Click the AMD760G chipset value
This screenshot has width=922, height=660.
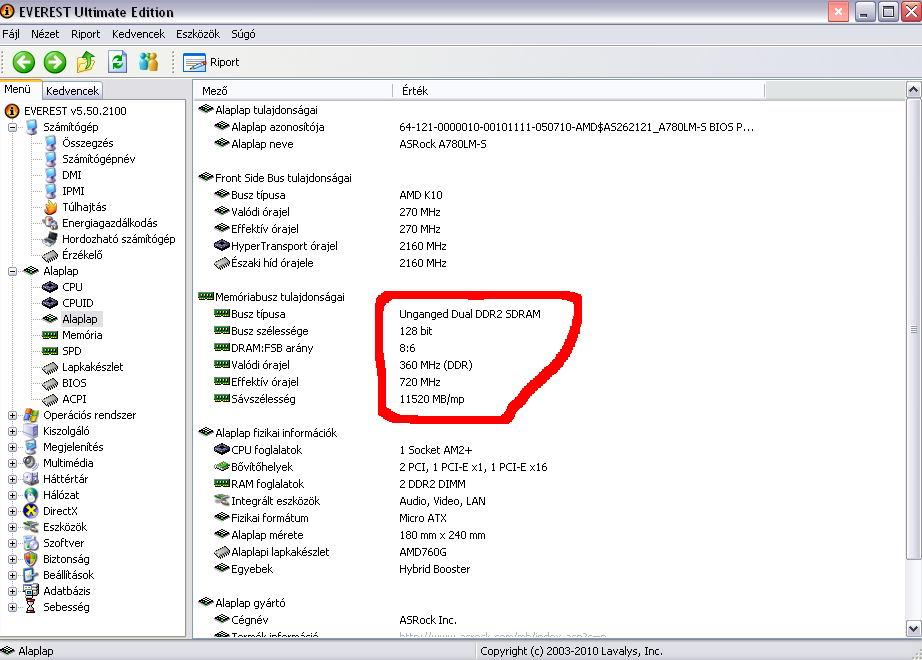(423, 552)
